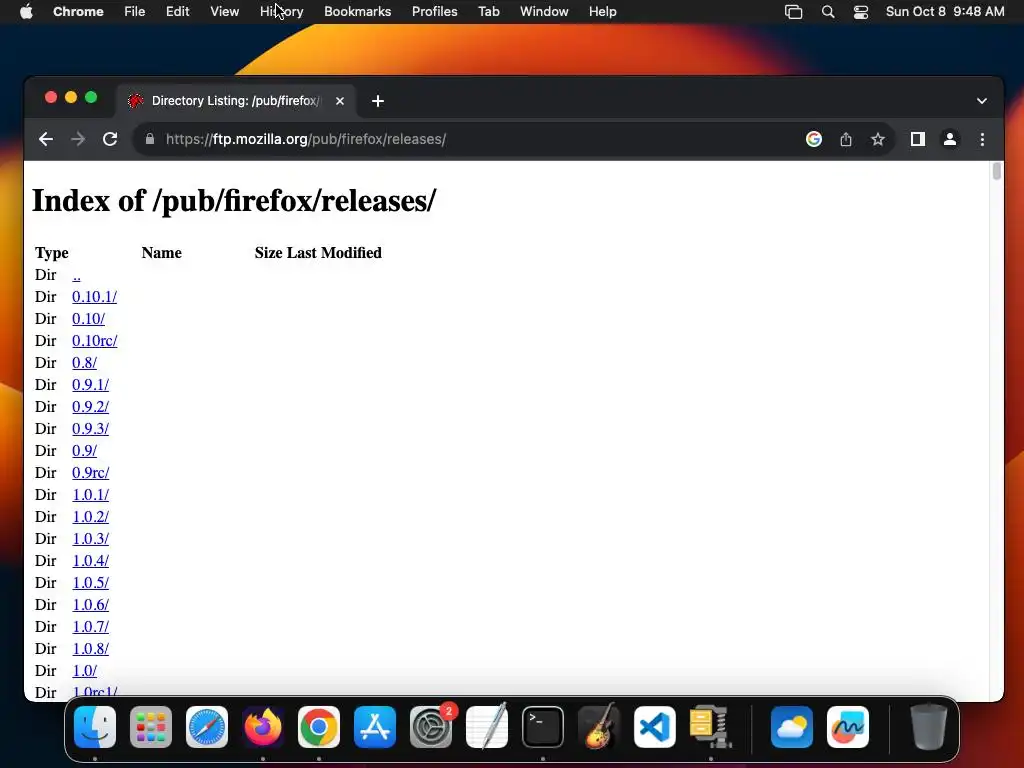Open Visual Studio Code from the Dock
The height and width of the screenshot is (768, 1024).
coord(655,727)
